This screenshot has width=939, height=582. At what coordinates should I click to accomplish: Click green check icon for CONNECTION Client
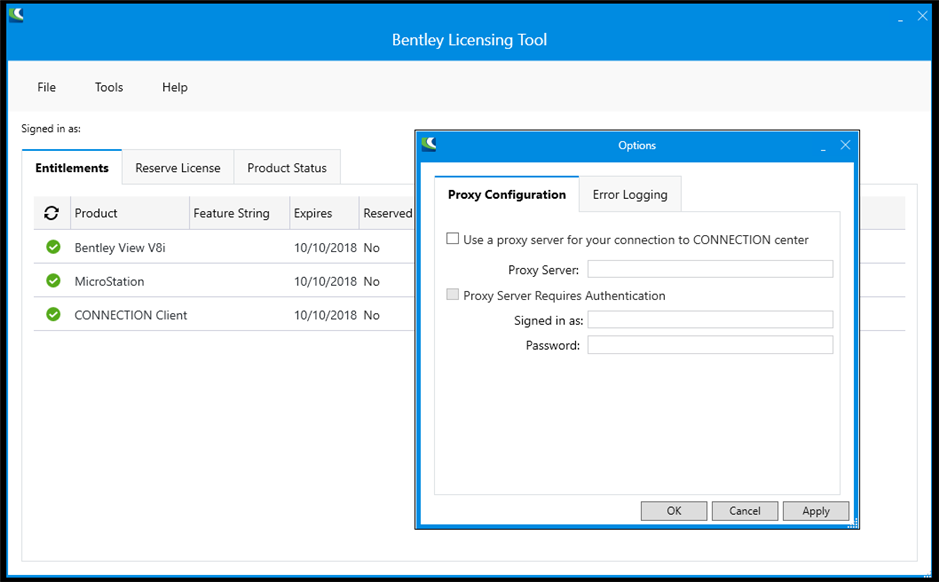coord(53,315)
